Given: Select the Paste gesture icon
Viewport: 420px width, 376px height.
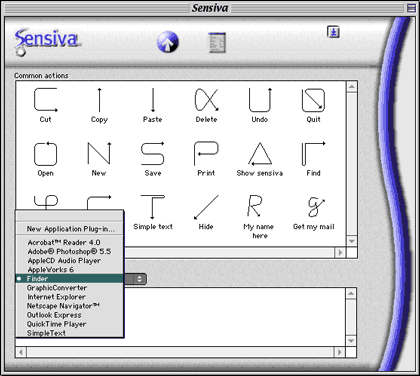Looking at the screenshot, I should click(153, 100).
